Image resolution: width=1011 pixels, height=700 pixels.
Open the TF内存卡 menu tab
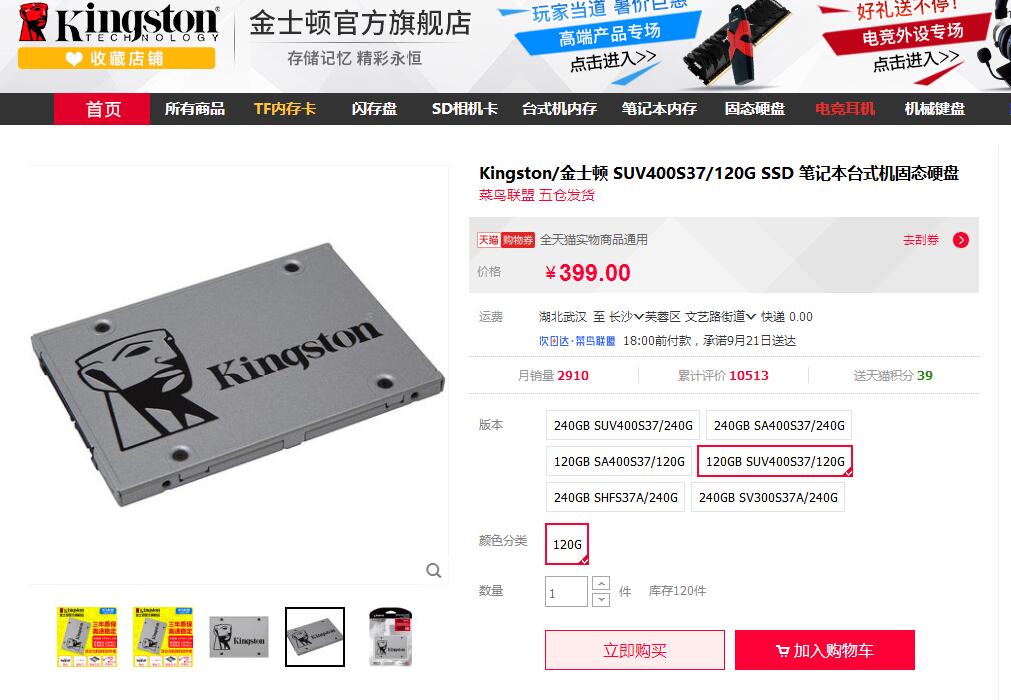pyautogui.click(x=284, y=109)
